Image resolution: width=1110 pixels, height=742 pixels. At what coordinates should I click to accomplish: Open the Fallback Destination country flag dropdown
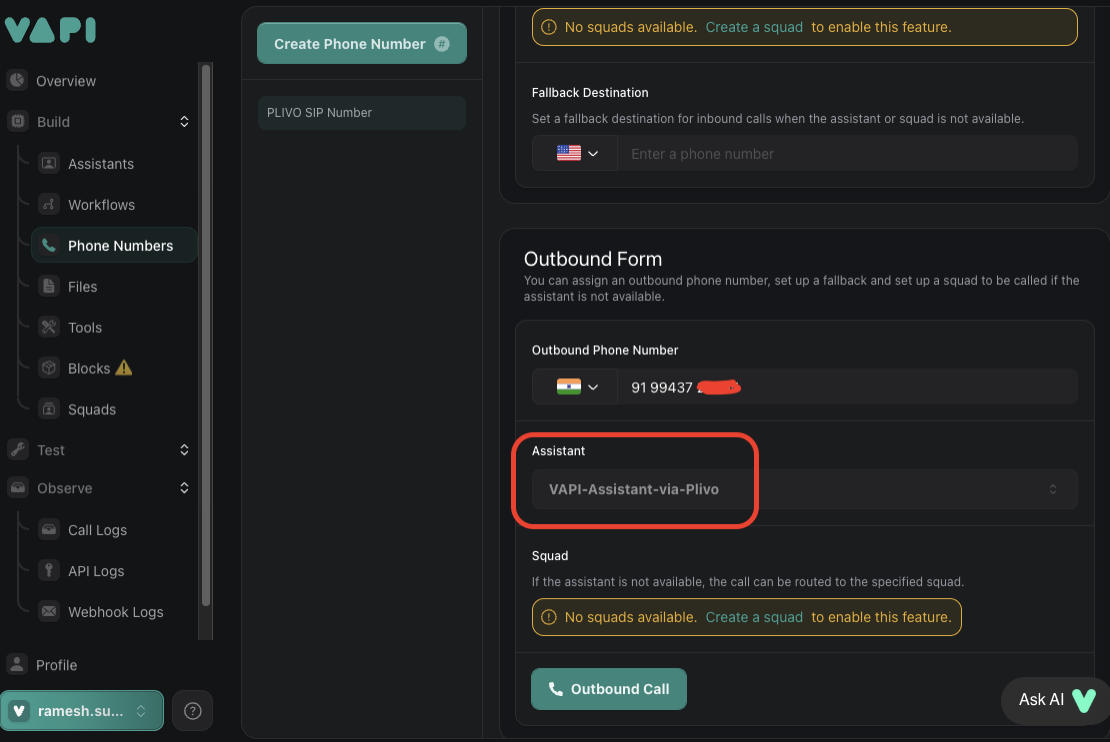pos(575,152)
